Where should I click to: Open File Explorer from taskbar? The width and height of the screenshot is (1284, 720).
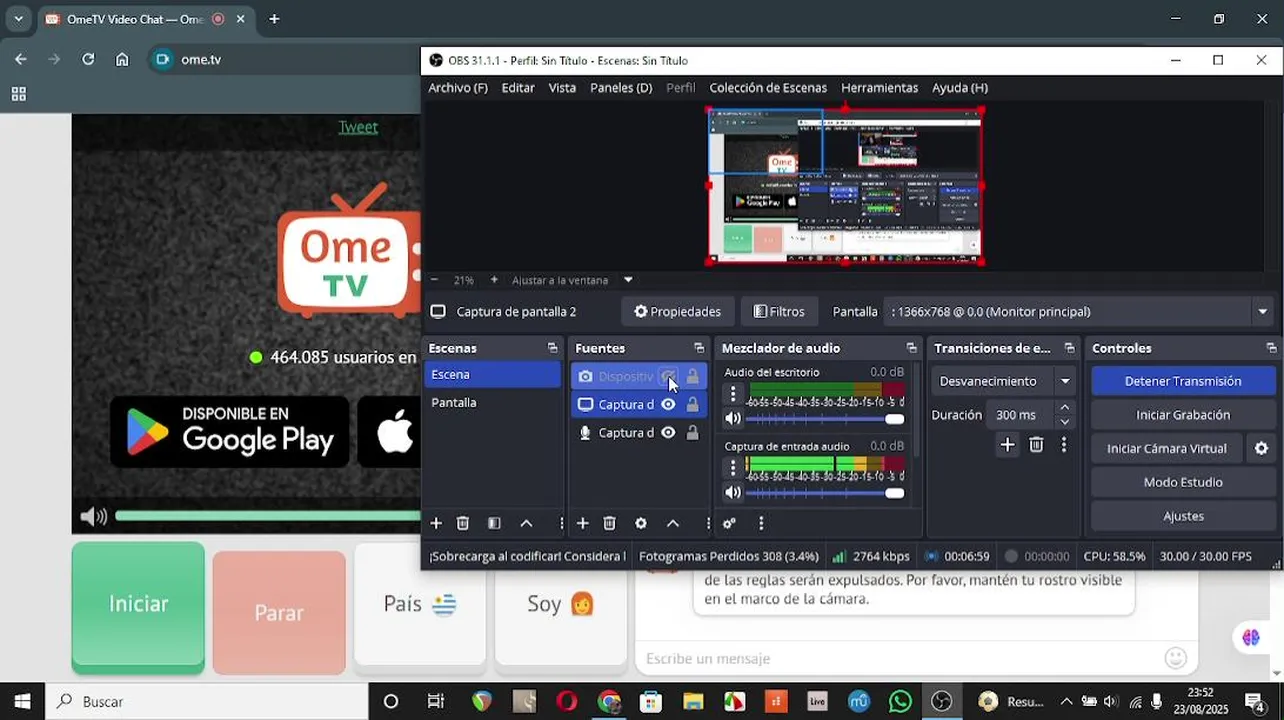point(692,702)
